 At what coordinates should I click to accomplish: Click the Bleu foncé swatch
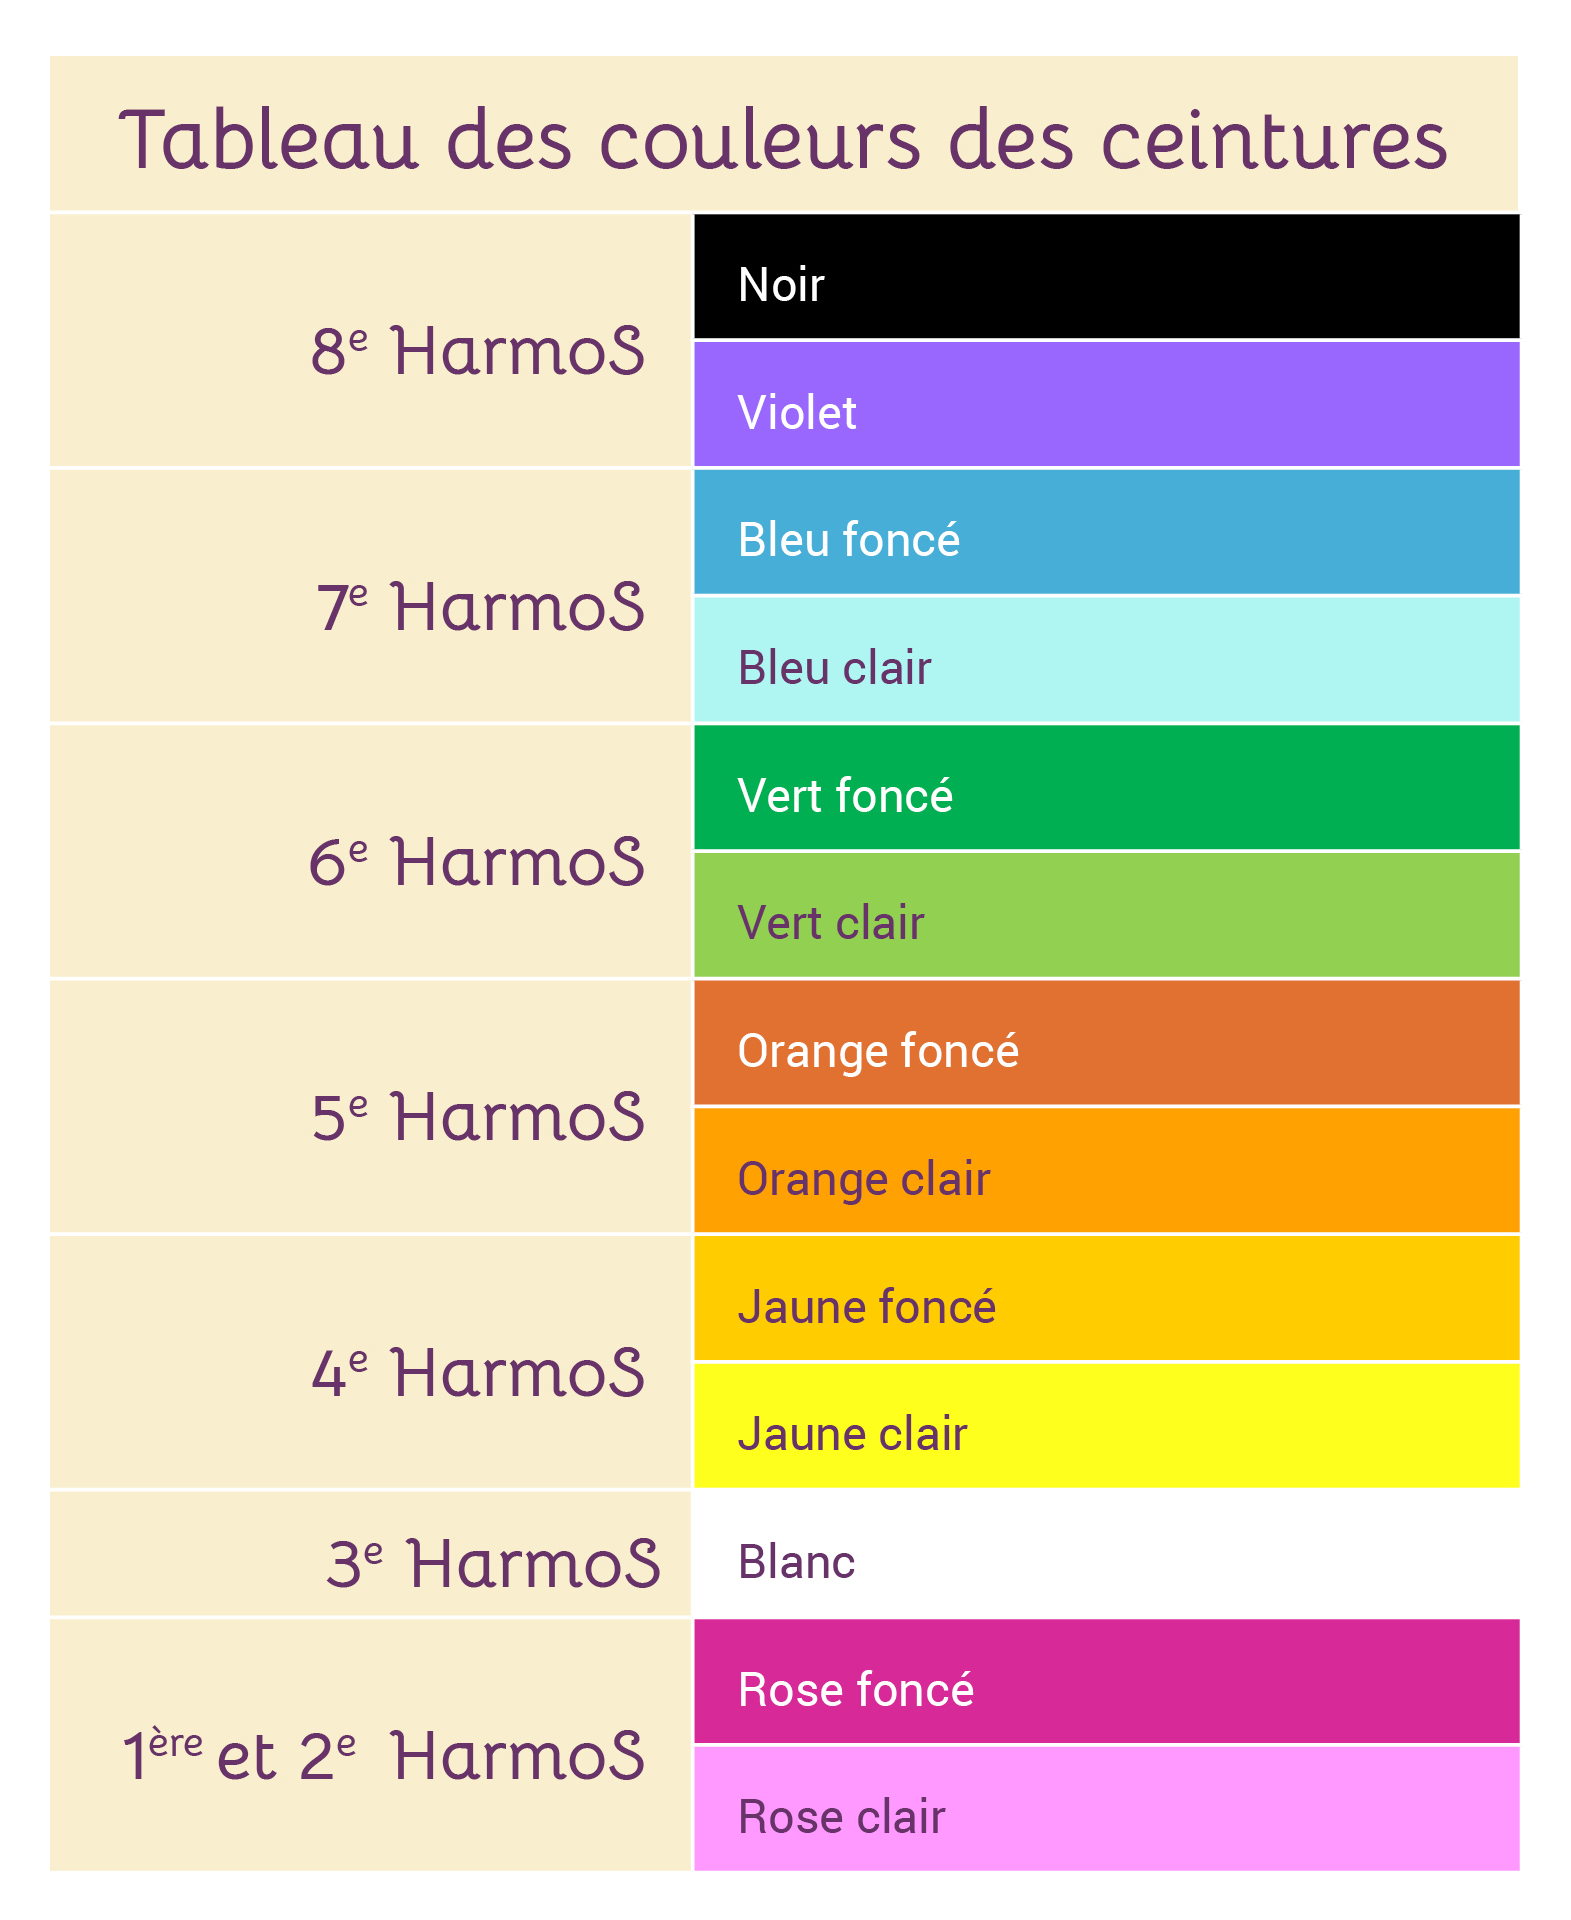pyautogui.click(x=1106, y=532)
